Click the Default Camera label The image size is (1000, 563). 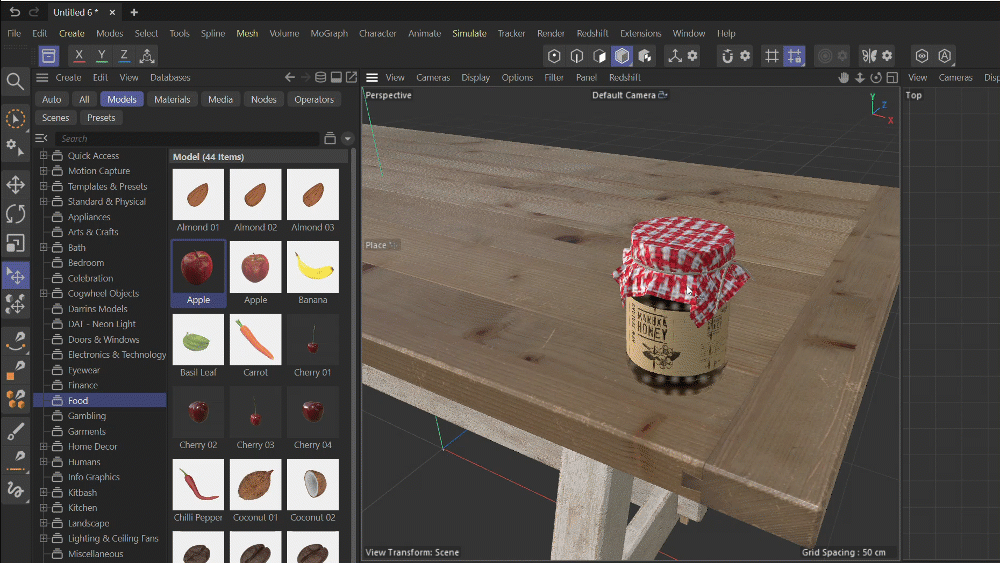(624, 95)
